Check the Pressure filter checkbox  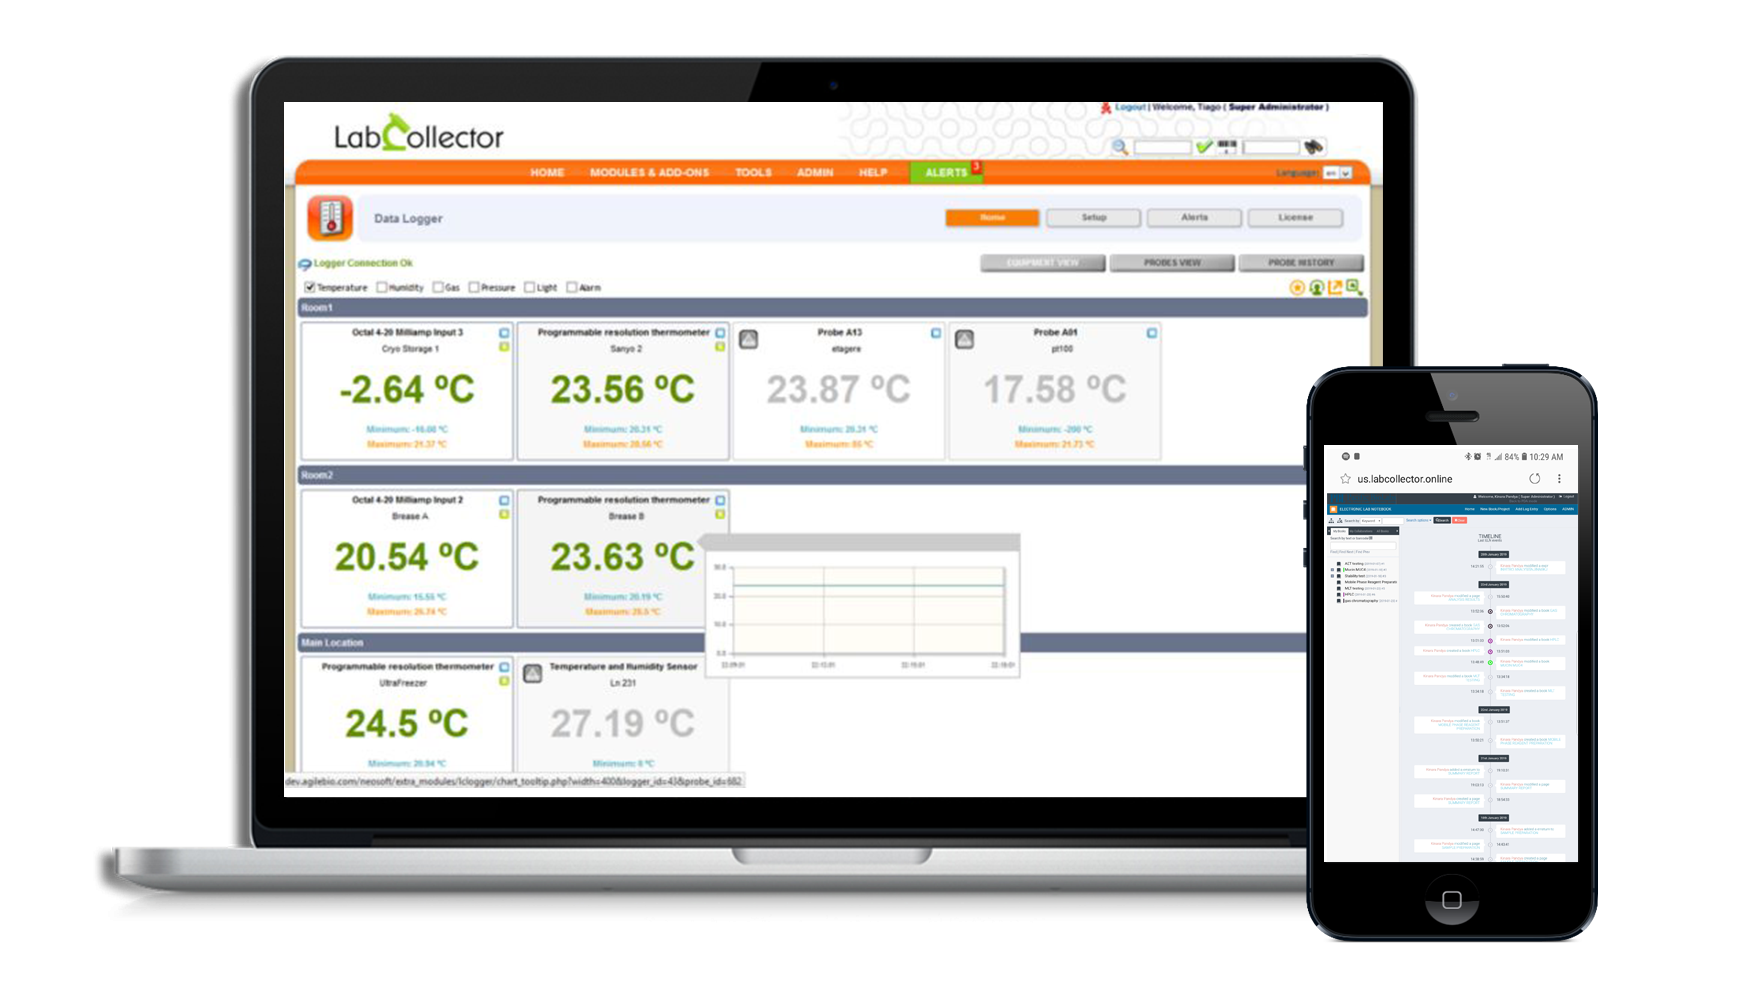coord(474,287)
